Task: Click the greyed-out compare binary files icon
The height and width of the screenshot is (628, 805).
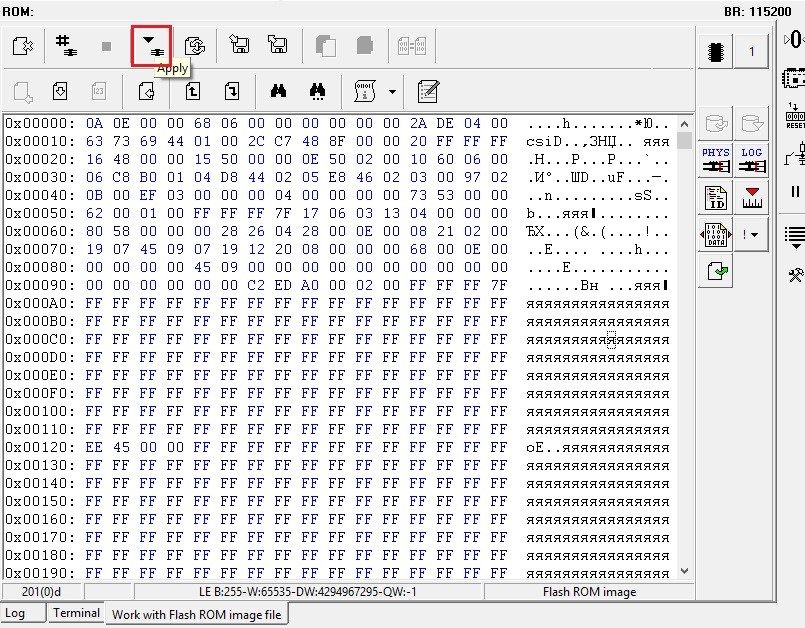Action: 412,46
